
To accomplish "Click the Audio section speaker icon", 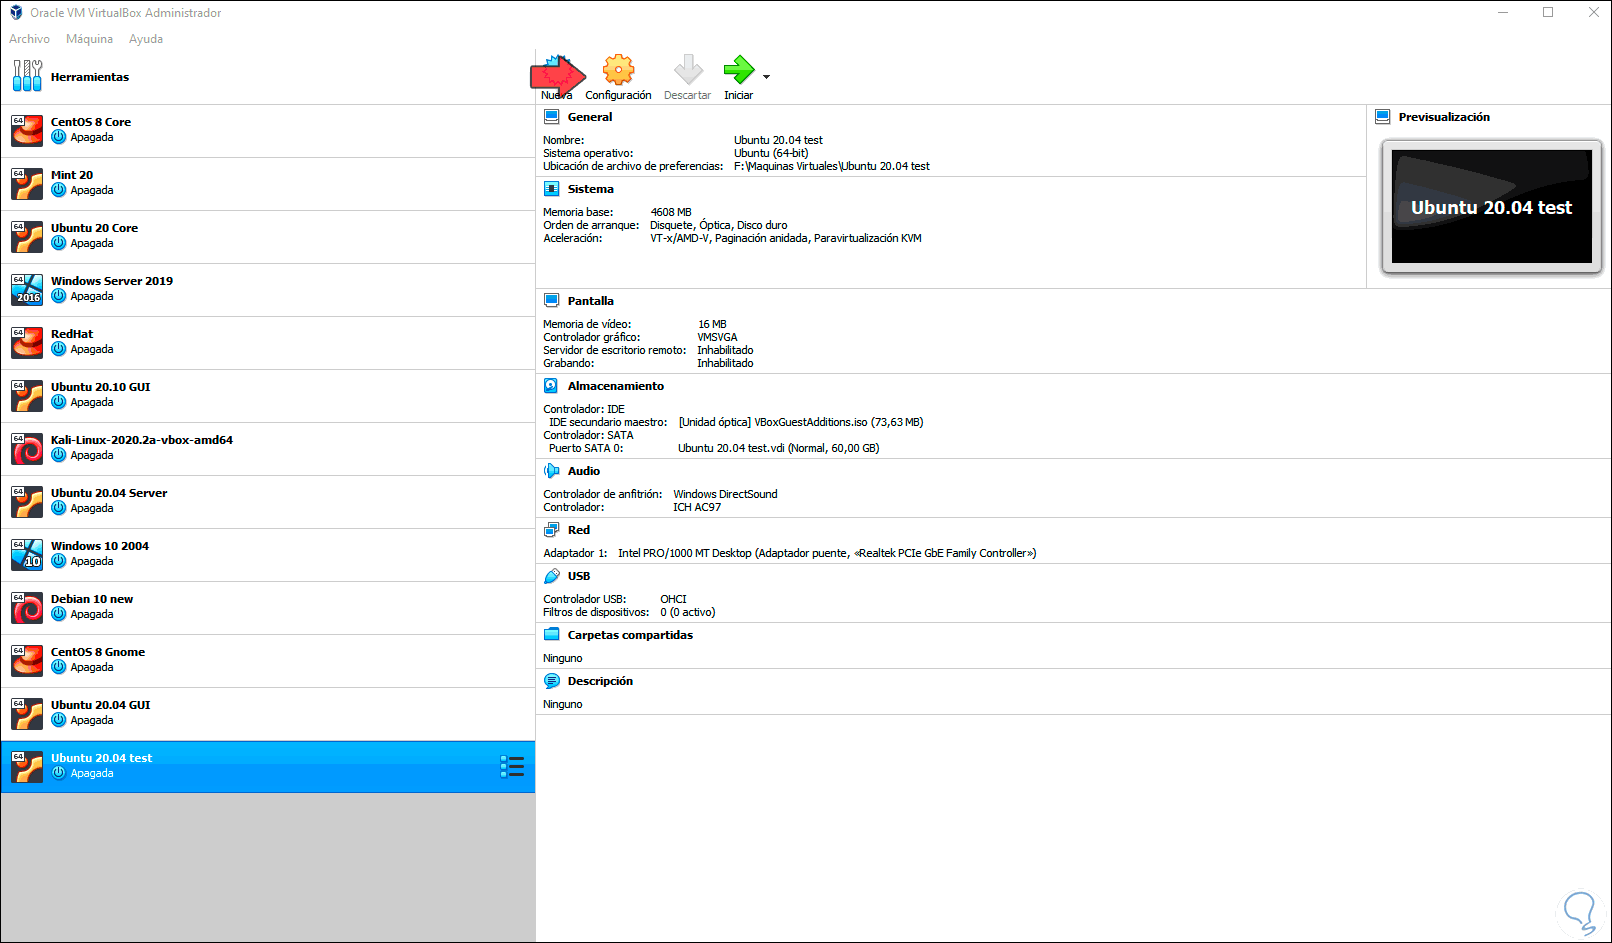I will 551,471.
